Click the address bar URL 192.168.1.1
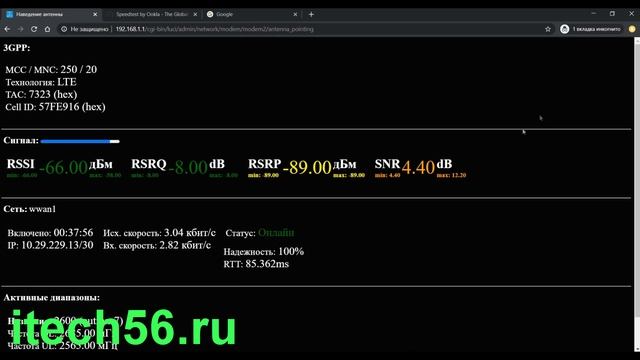Screen dimensions: 640x360 [214, 29]
